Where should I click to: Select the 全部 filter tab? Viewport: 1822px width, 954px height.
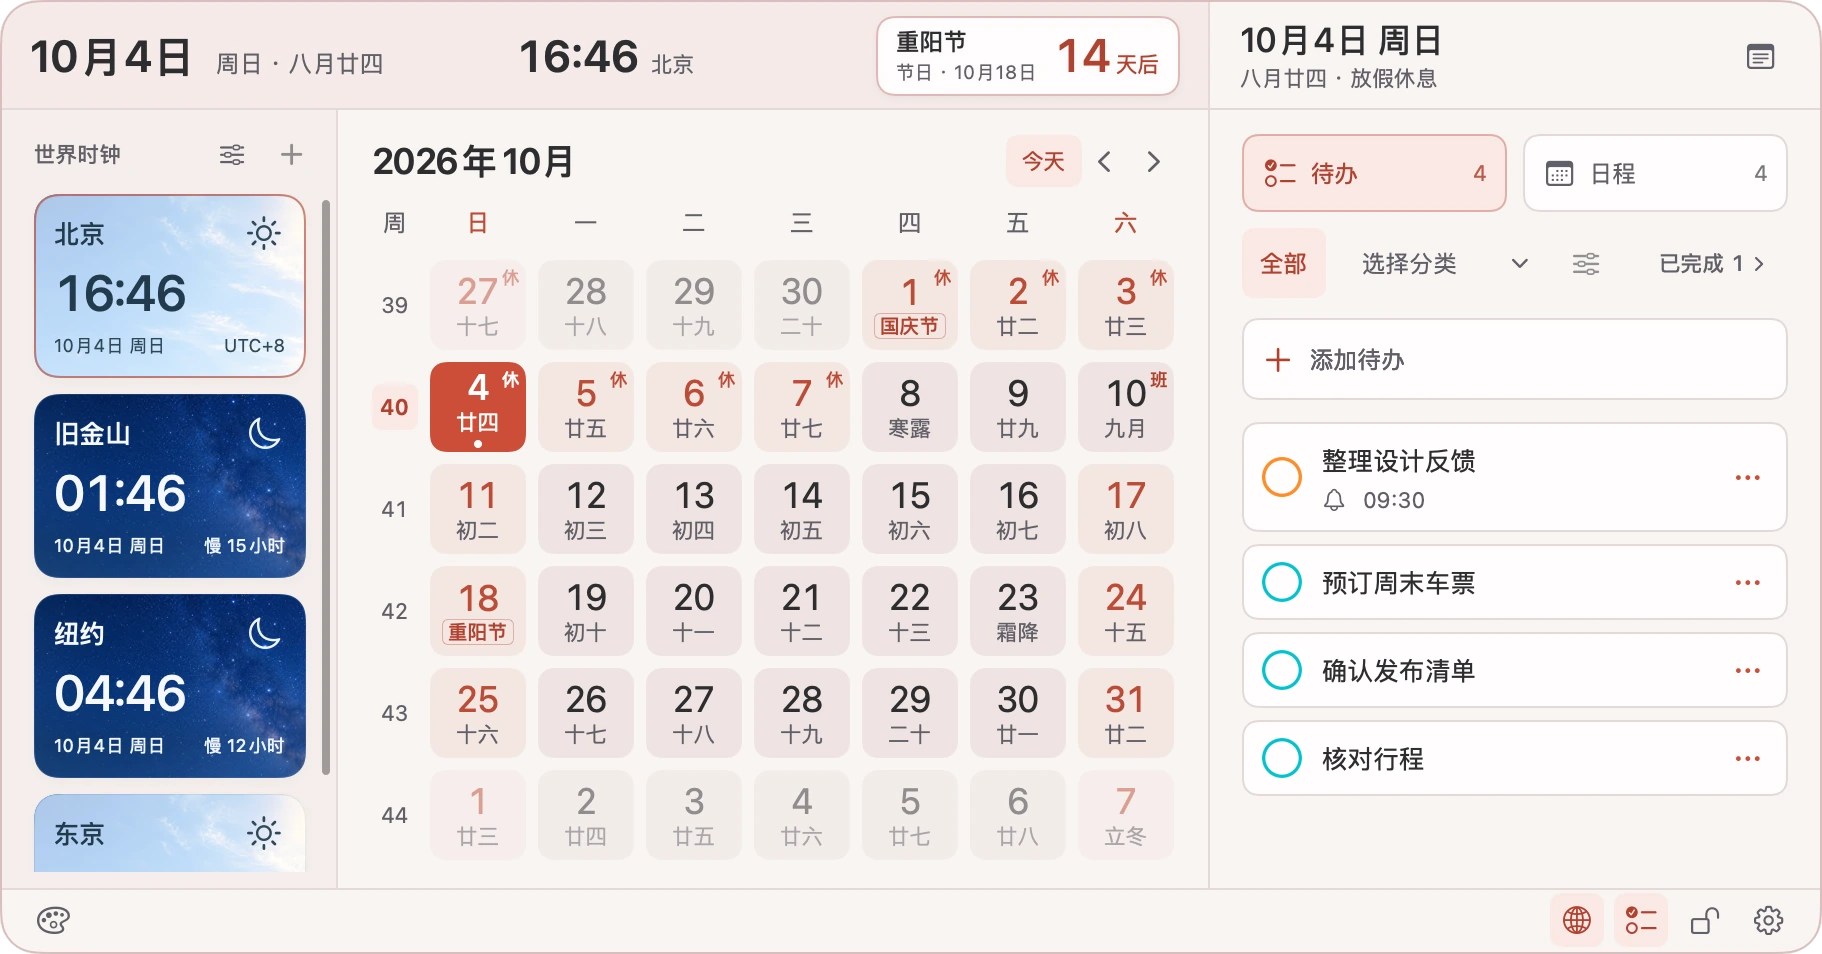click(1284, 263)
